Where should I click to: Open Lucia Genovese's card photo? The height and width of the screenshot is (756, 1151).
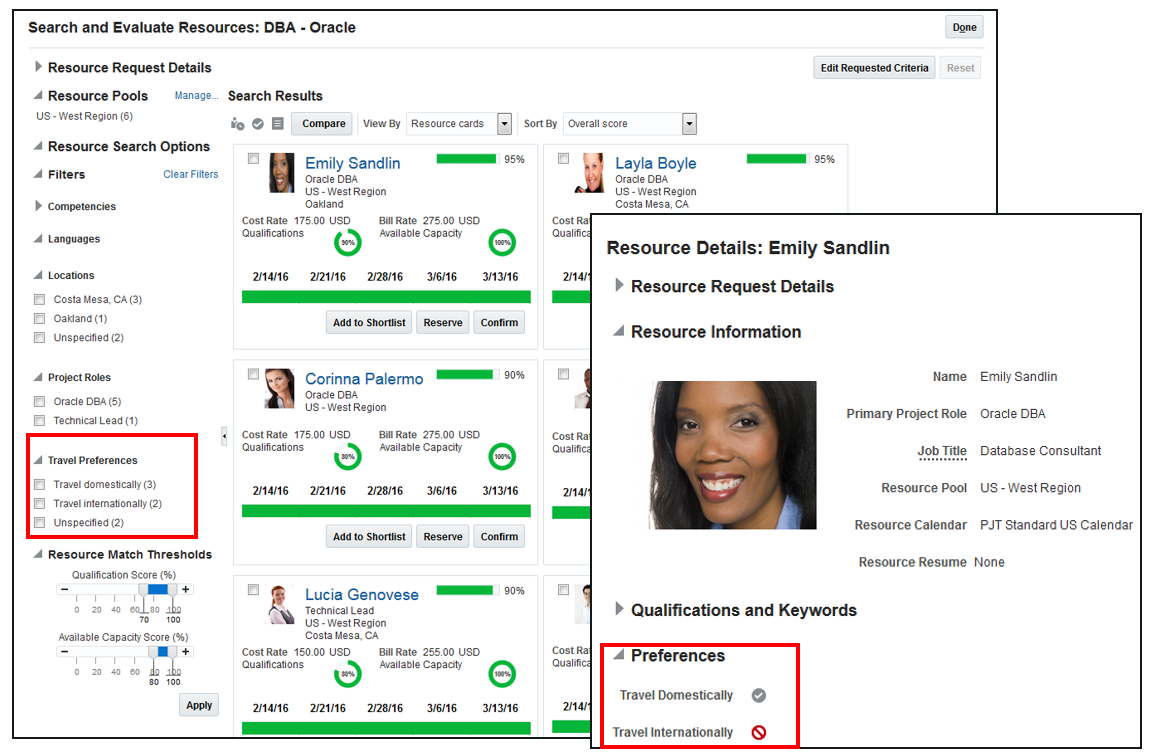point(280,604)
